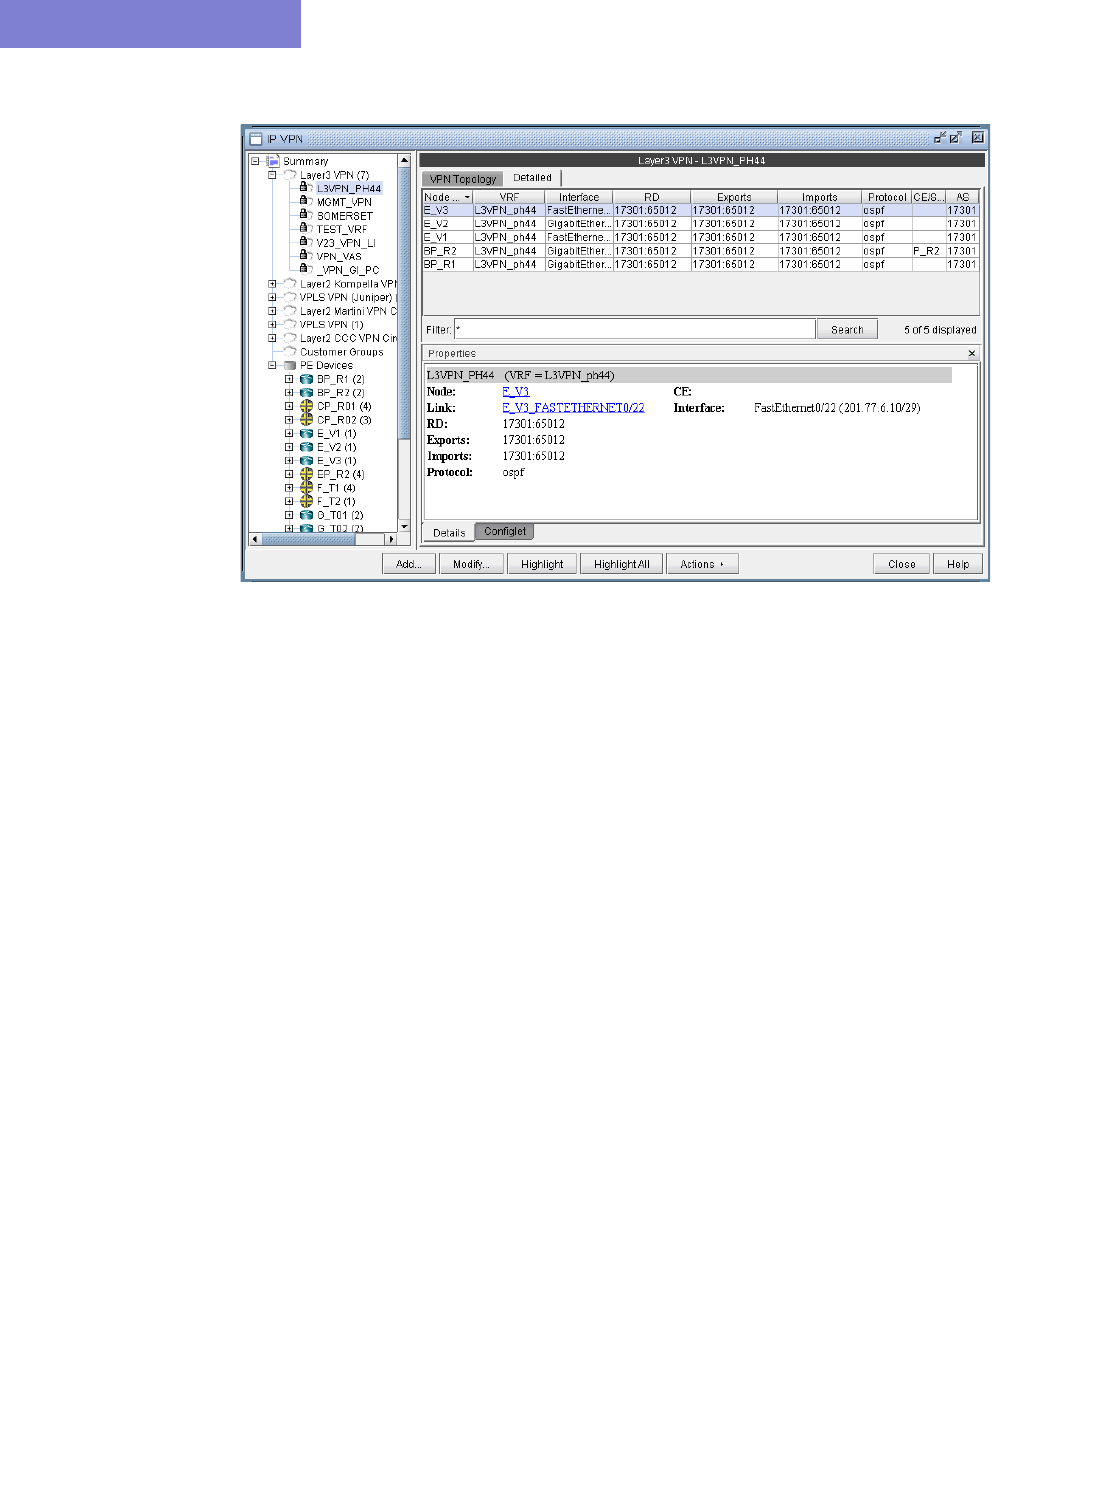Select the BP_R2 row in the table
The width and height of the screenshot is (1114, 1488).
pos(700,251)
